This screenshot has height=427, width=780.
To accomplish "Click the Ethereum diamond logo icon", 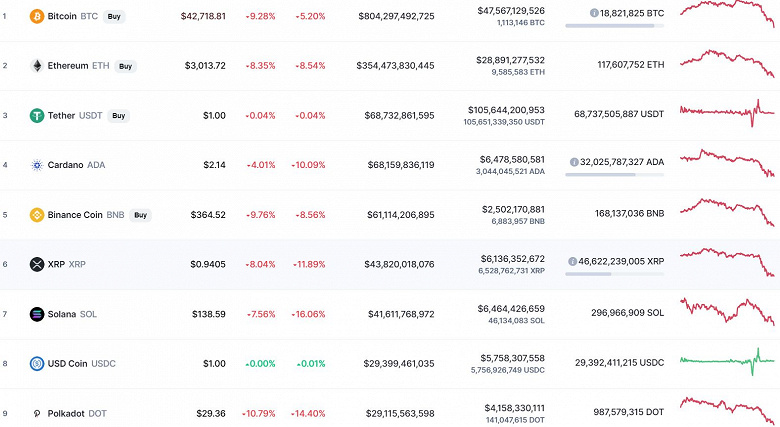I will click(x=37, y=66).
